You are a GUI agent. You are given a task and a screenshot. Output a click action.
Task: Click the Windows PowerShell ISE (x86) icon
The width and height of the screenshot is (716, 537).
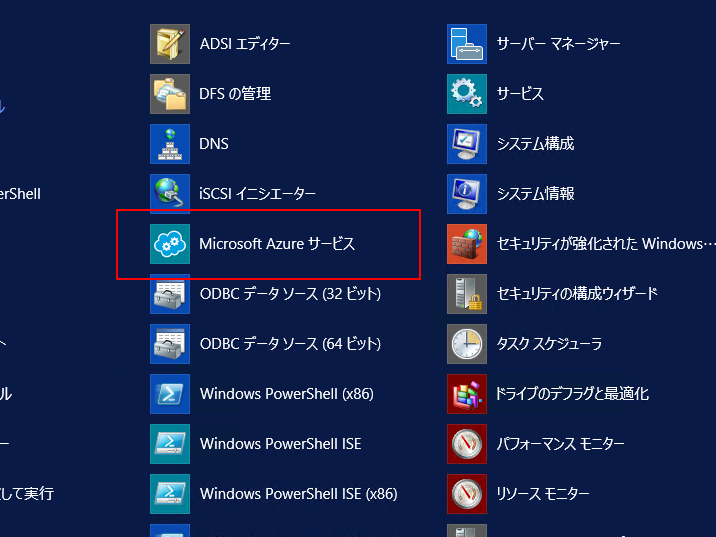pyautogui.click(x=170, y=494)
